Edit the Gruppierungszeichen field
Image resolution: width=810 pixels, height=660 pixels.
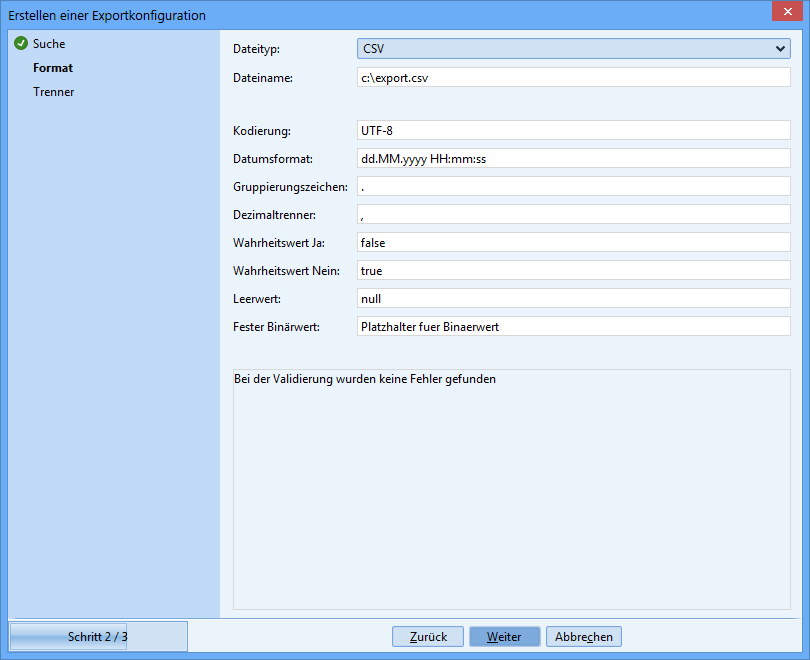(x=573, y=186)
